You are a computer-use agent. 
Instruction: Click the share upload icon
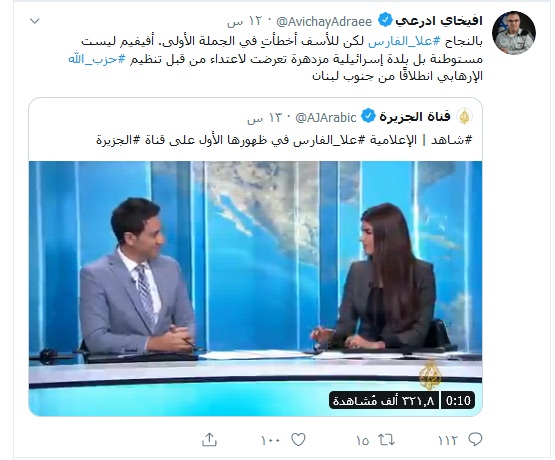pyautogui.click(x=209, y=439)
